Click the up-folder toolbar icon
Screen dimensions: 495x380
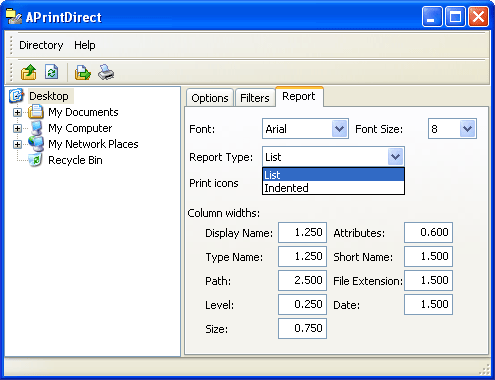(x=29, y=72)
